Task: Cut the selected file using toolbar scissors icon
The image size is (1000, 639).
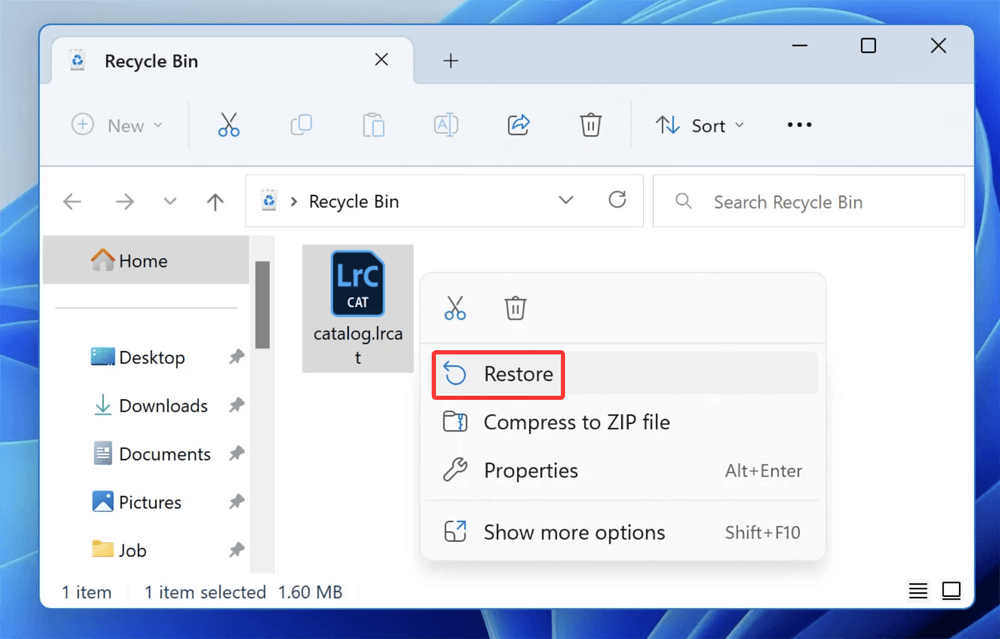Action: [229, 125]
